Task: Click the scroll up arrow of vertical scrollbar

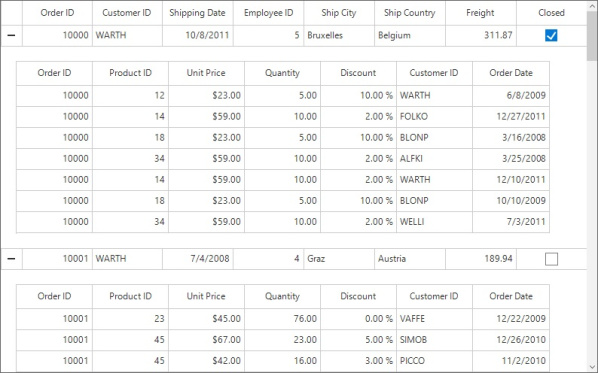Action: [x=592, y=5]
